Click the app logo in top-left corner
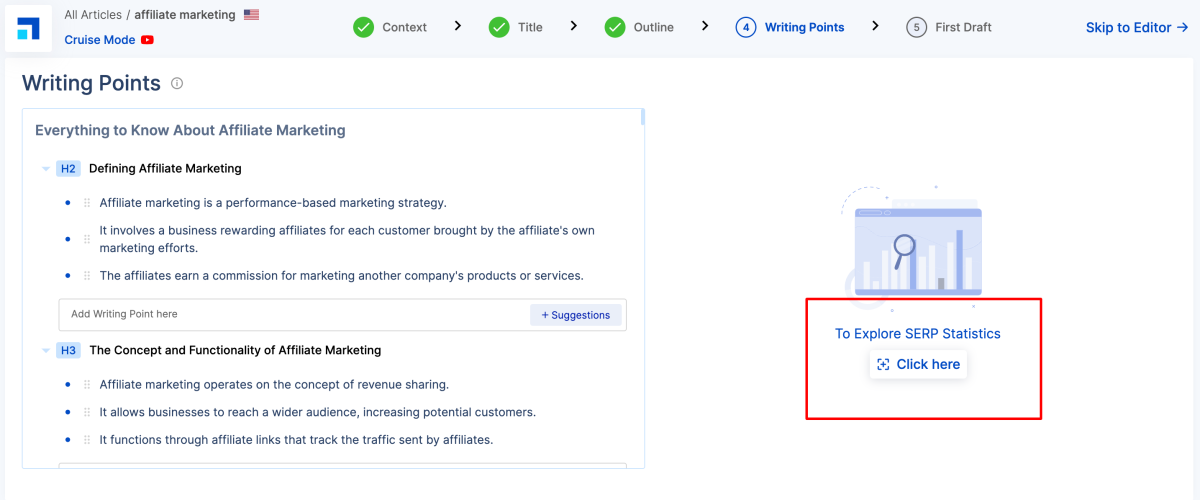The width and height of the screenshot is (1200, 500). (28, 27)
